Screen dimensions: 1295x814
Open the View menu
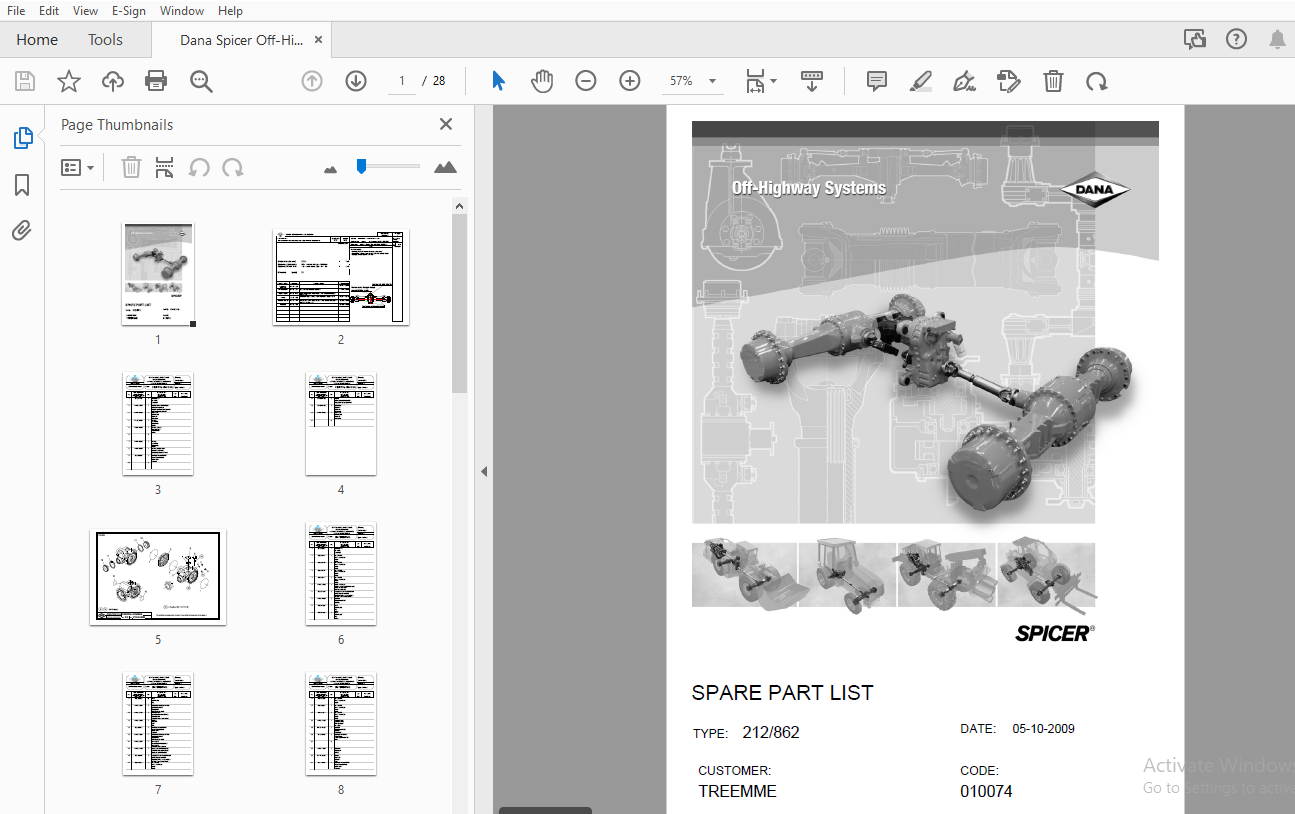click(86, 10)
